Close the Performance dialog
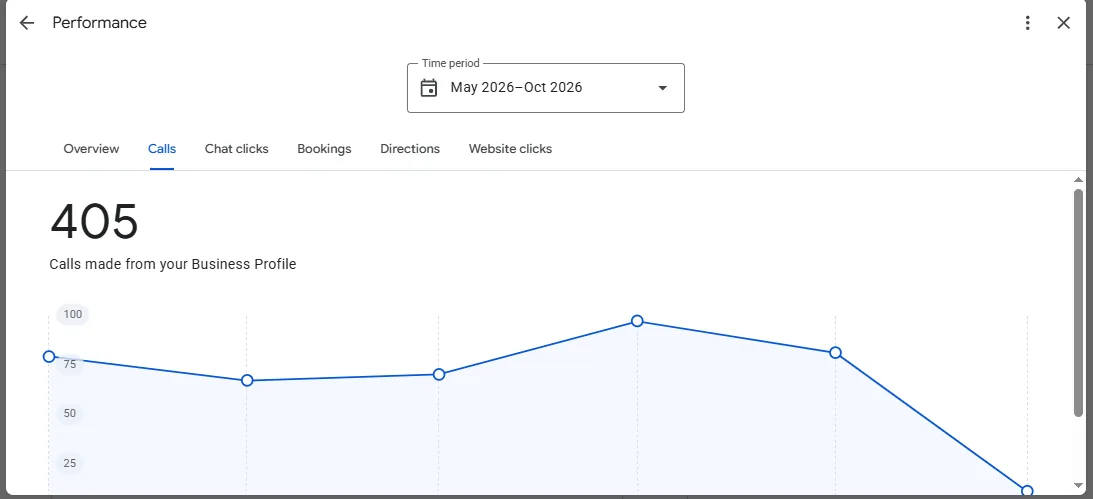Screen dimensions: 1093x499 [1063, 23]
